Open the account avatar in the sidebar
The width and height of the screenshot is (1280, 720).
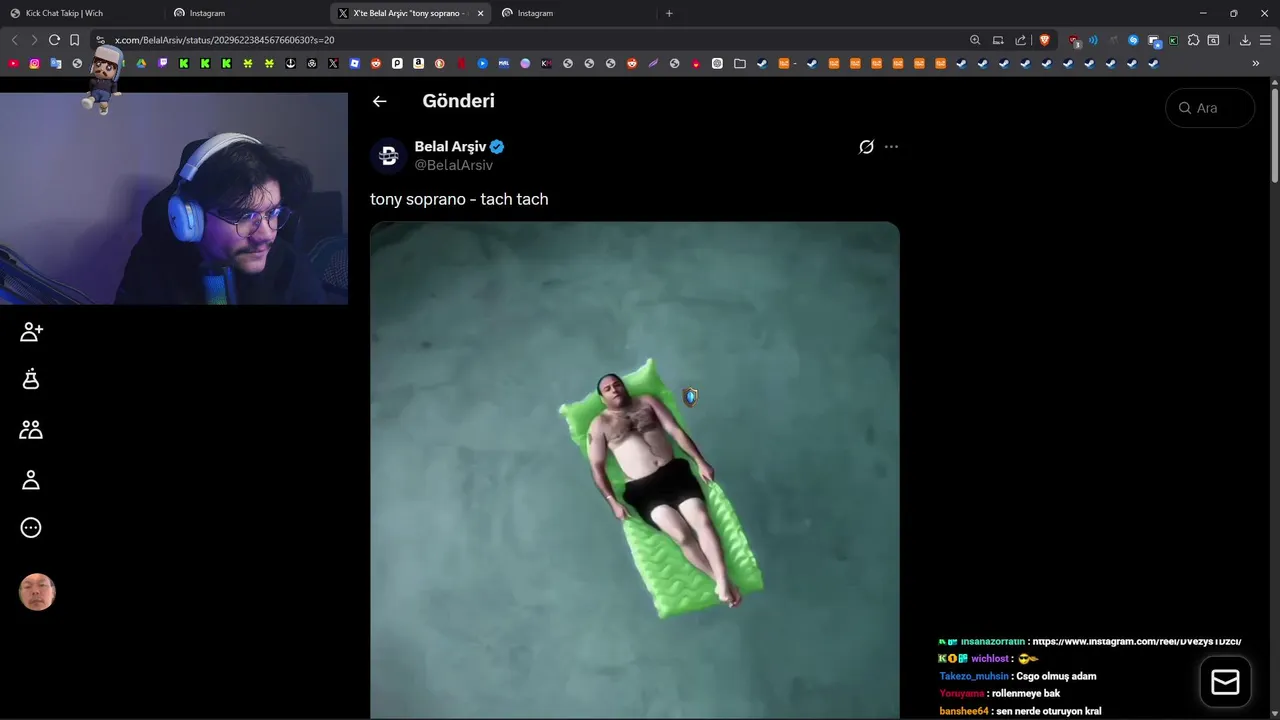click(x=37, y=592)
